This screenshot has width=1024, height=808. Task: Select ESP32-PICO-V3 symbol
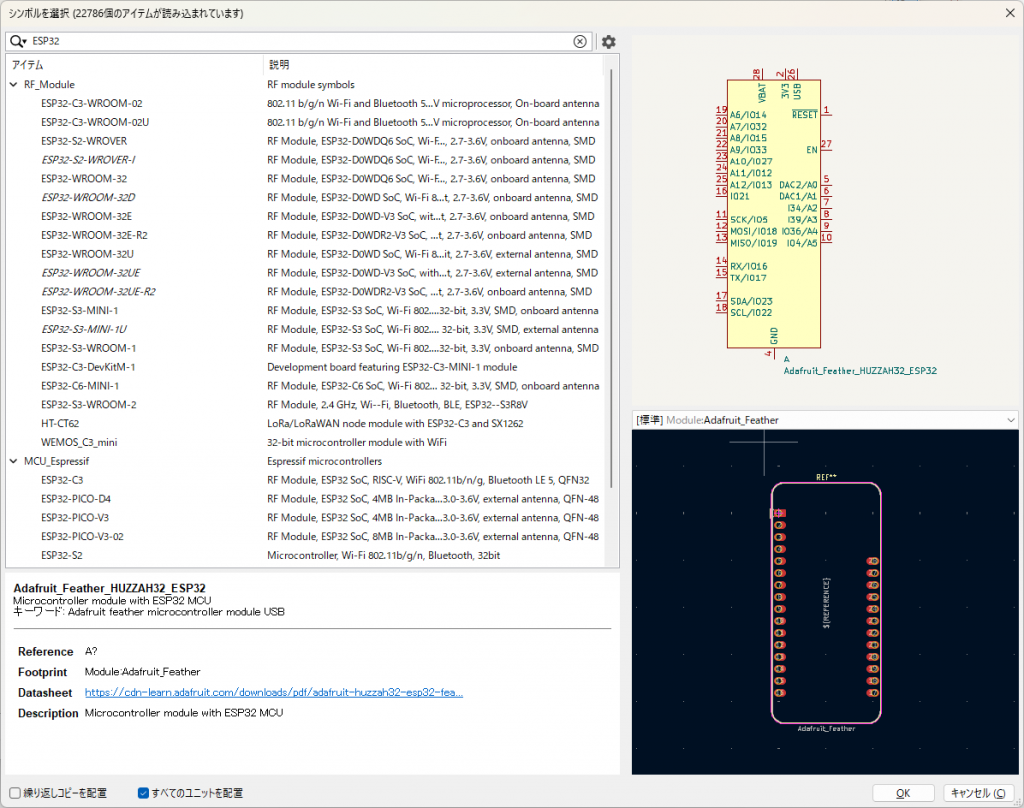75,518
